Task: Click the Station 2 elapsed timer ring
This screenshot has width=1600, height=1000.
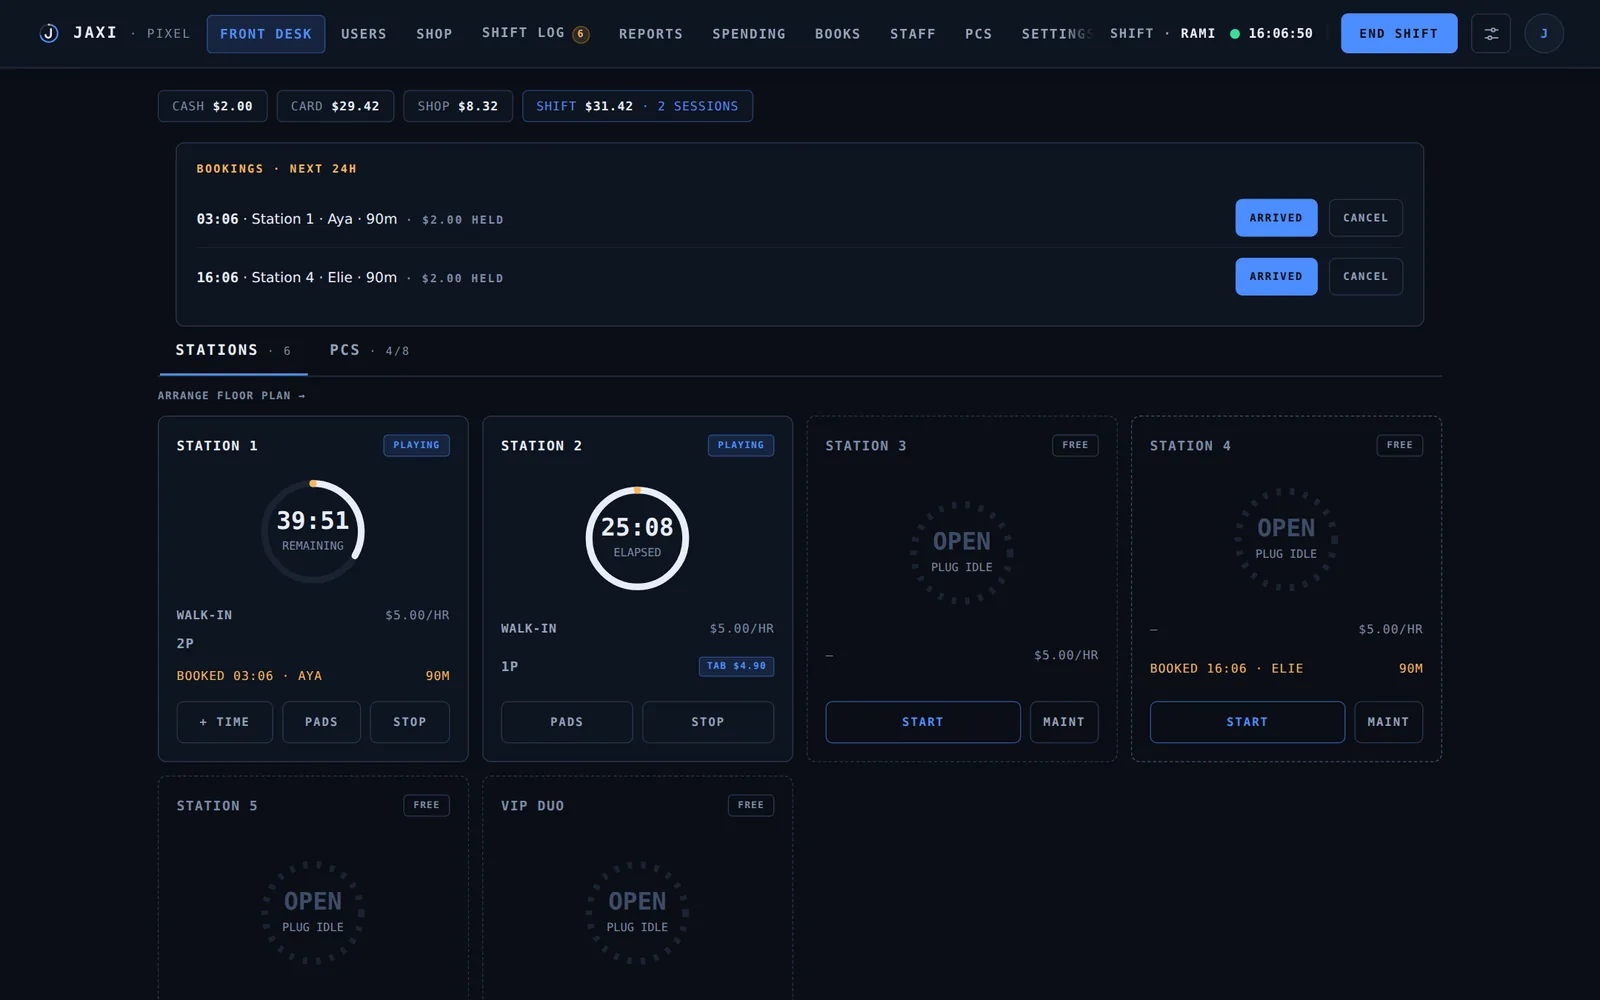Action: (637, 538)
